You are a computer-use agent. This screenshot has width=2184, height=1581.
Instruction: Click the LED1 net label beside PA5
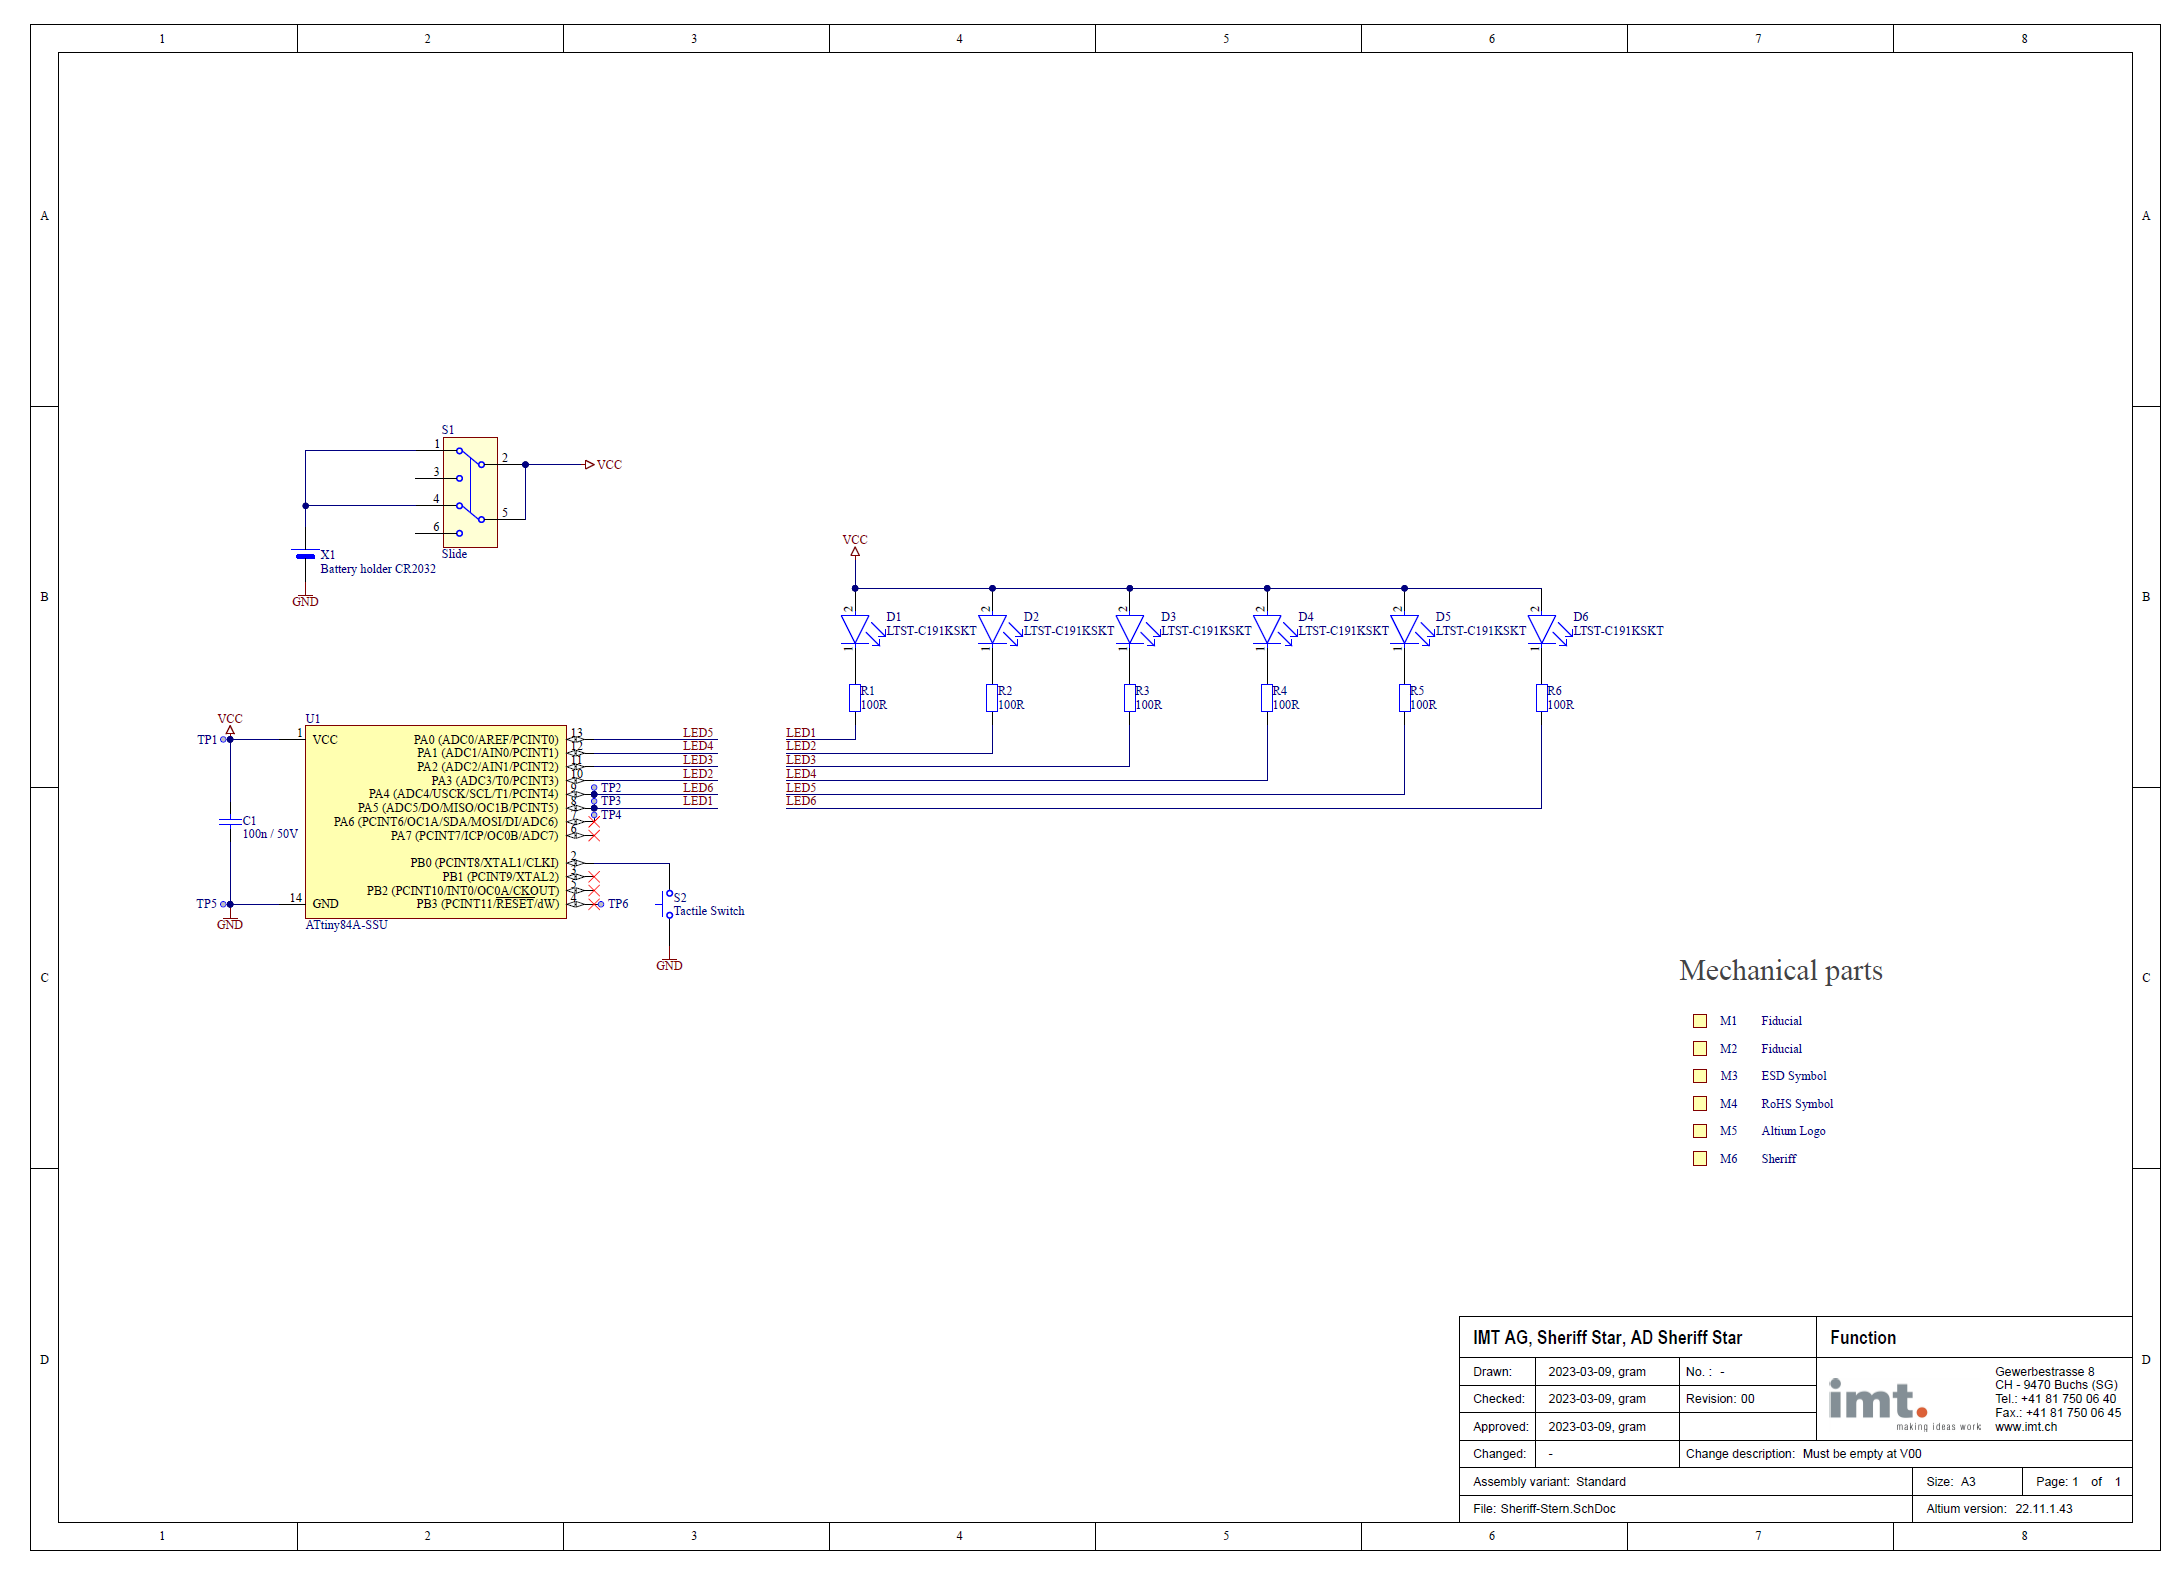(x=698, y=801)
